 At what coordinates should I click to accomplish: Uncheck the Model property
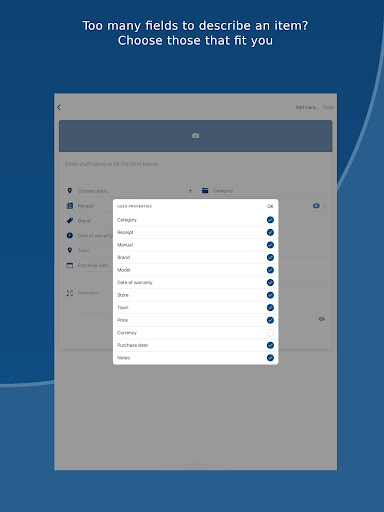pos(270,270)
